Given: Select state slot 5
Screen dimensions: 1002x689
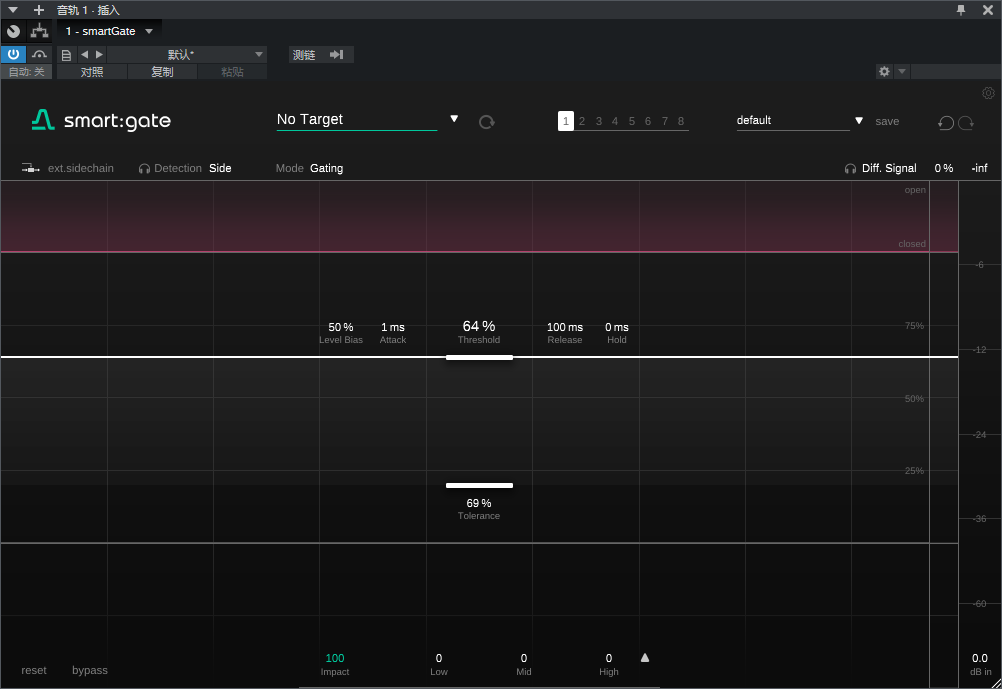Looking at the screenshot, I should point(632,121).
